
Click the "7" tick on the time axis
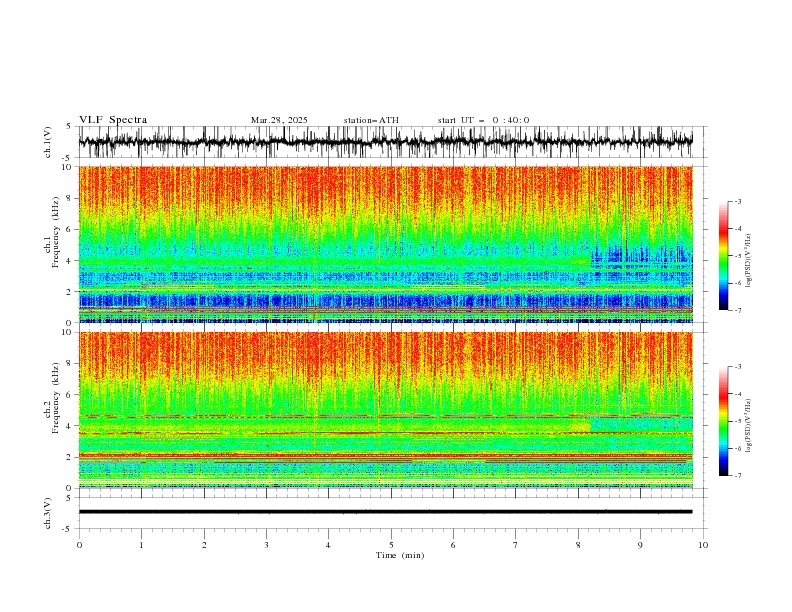pyautogui.click(x=516, y=545)
